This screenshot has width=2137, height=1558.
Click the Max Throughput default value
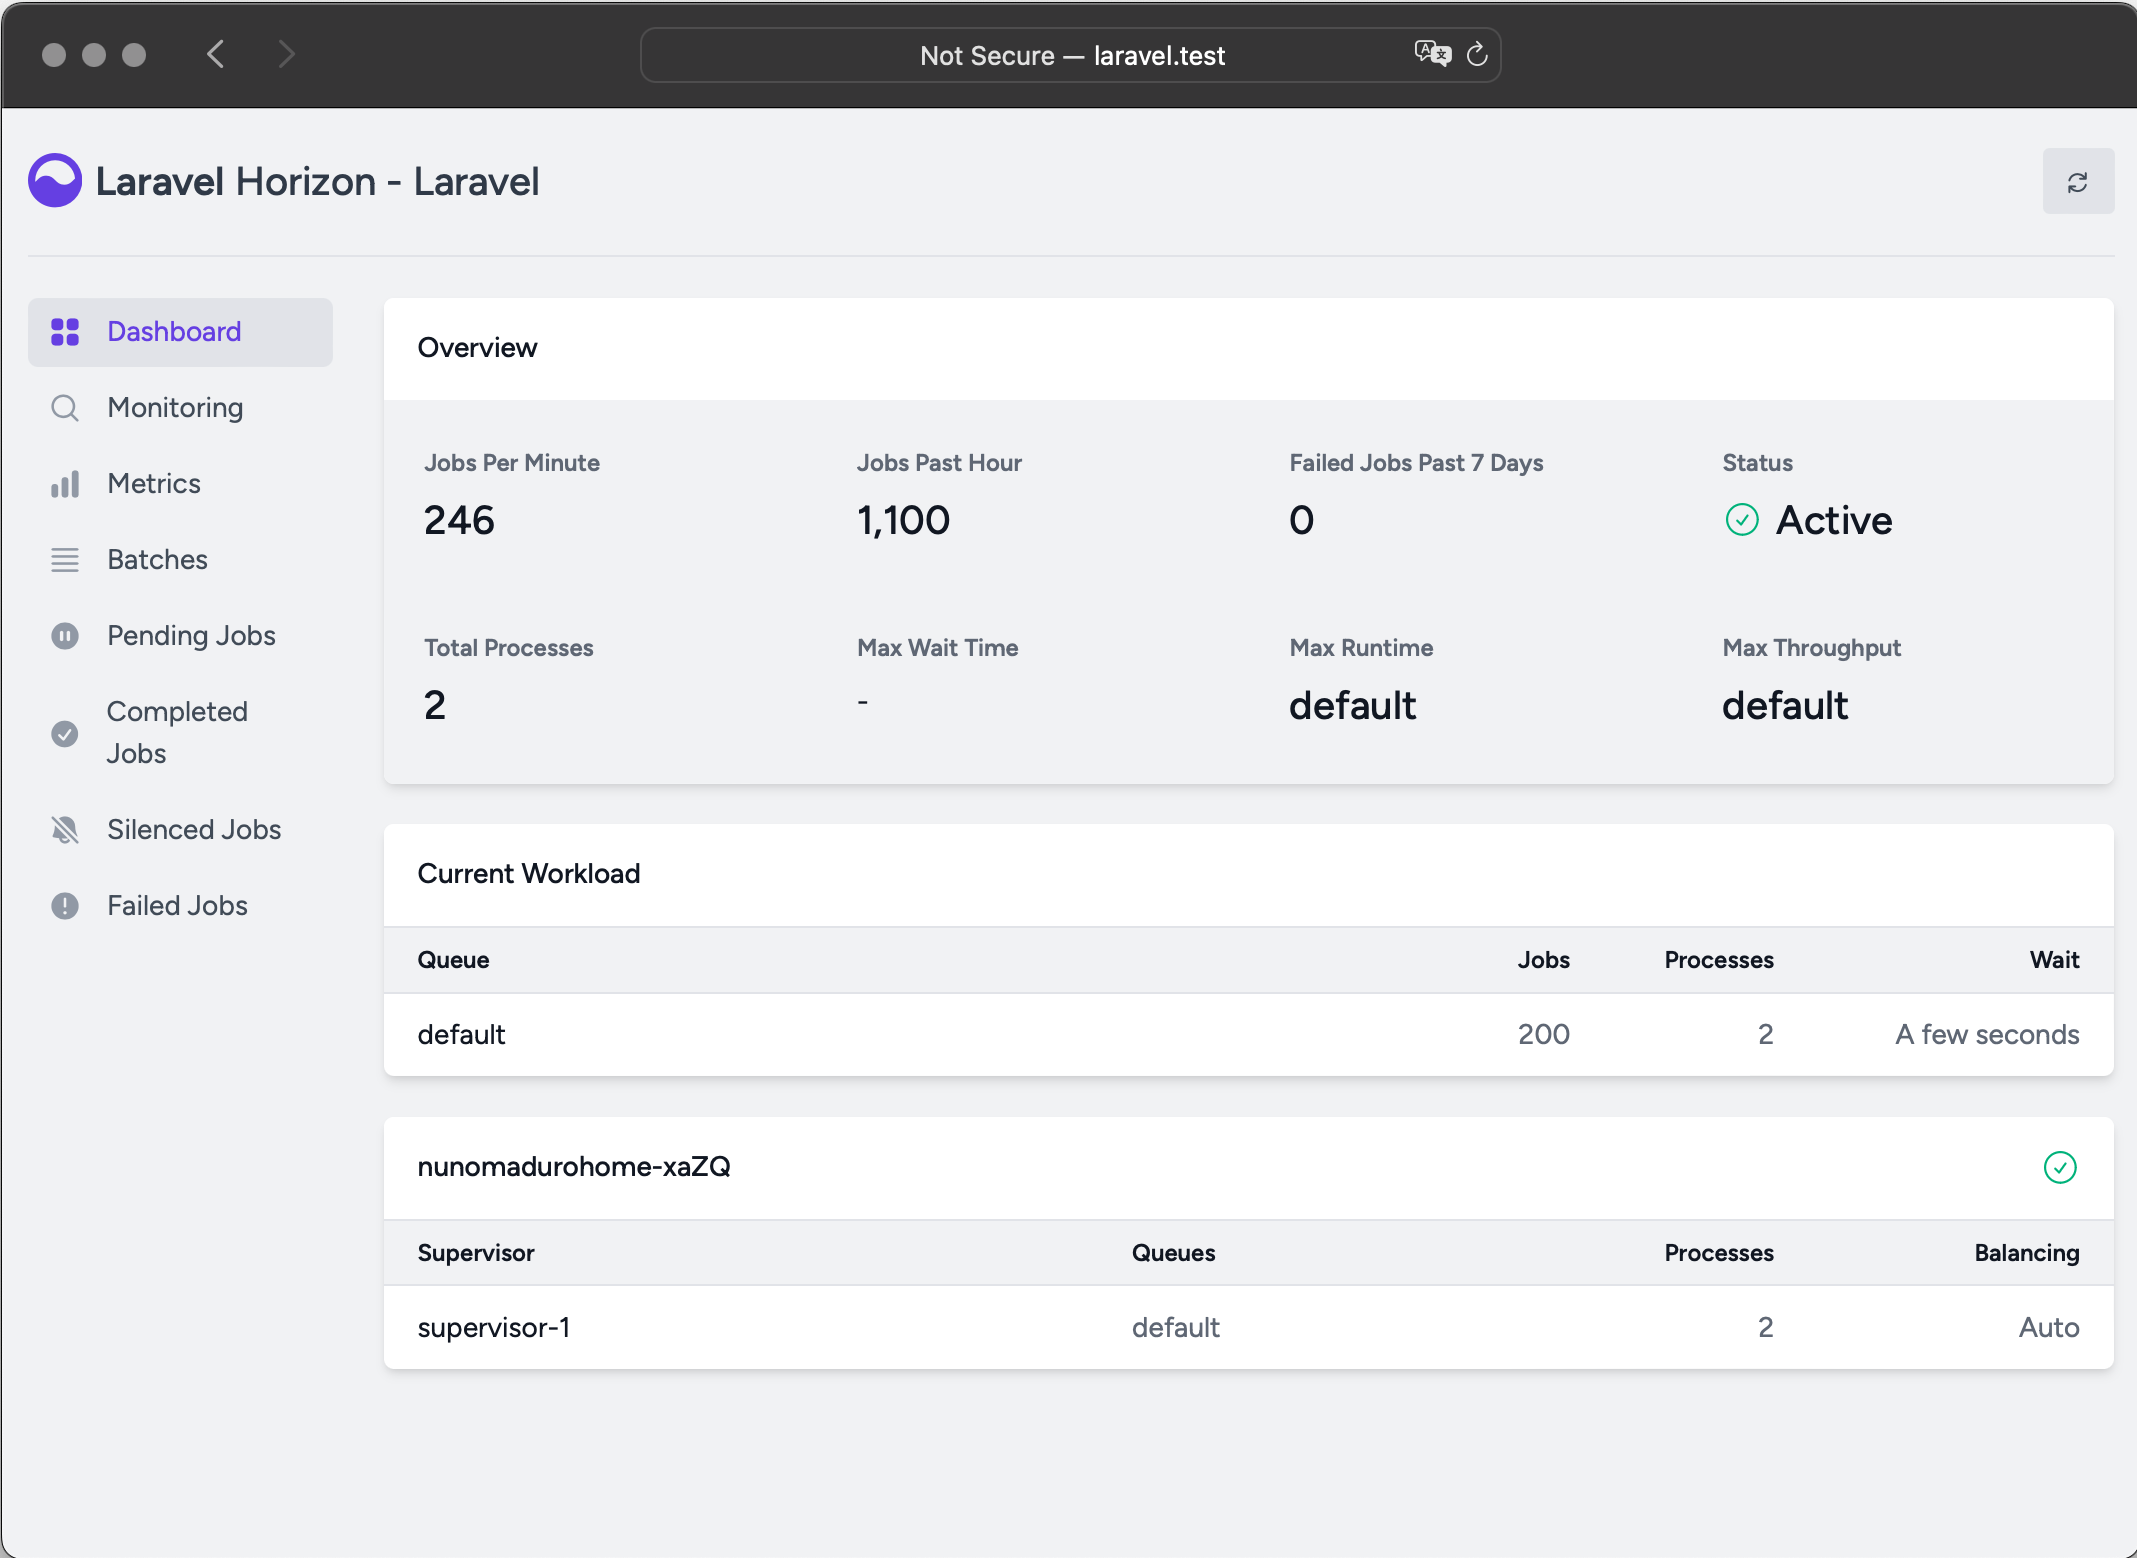point(1785,705)
